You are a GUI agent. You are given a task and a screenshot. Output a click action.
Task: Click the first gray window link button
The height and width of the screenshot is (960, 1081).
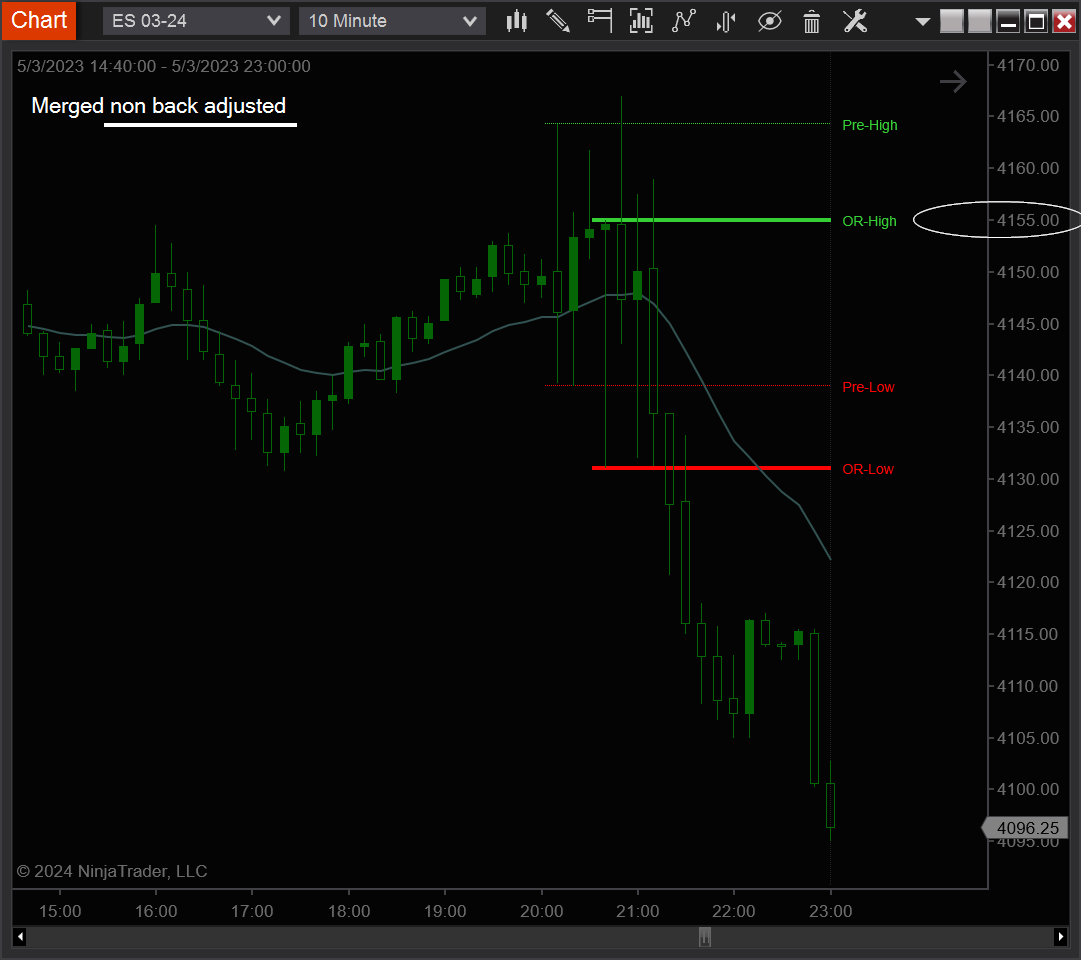coord(951,21)
